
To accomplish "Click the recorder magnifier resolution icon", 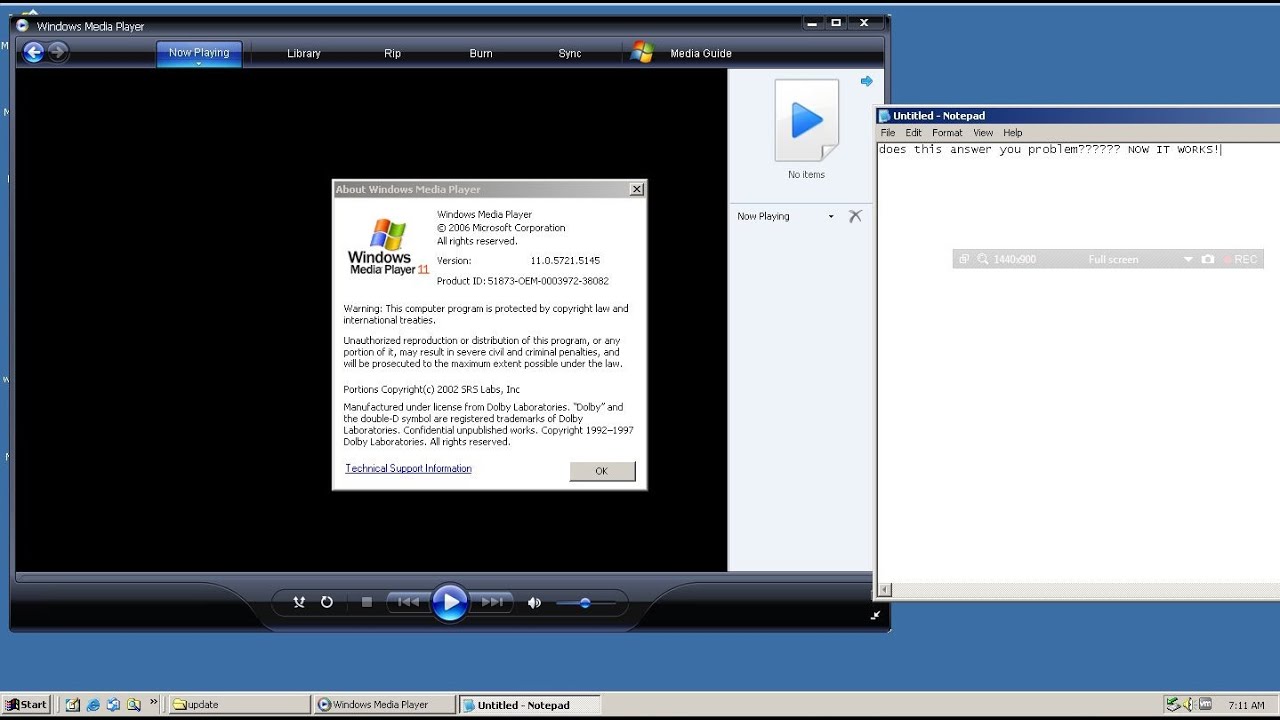I will point(983,259).
